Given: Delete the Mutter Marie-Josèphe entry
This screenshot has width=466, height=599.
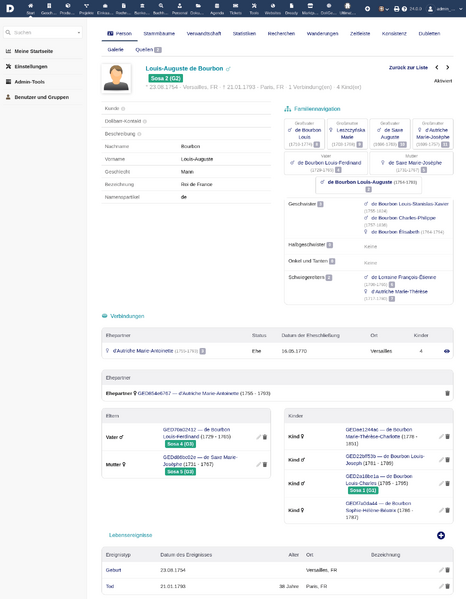Looking at the screenshot, I should tap(265, 465).
